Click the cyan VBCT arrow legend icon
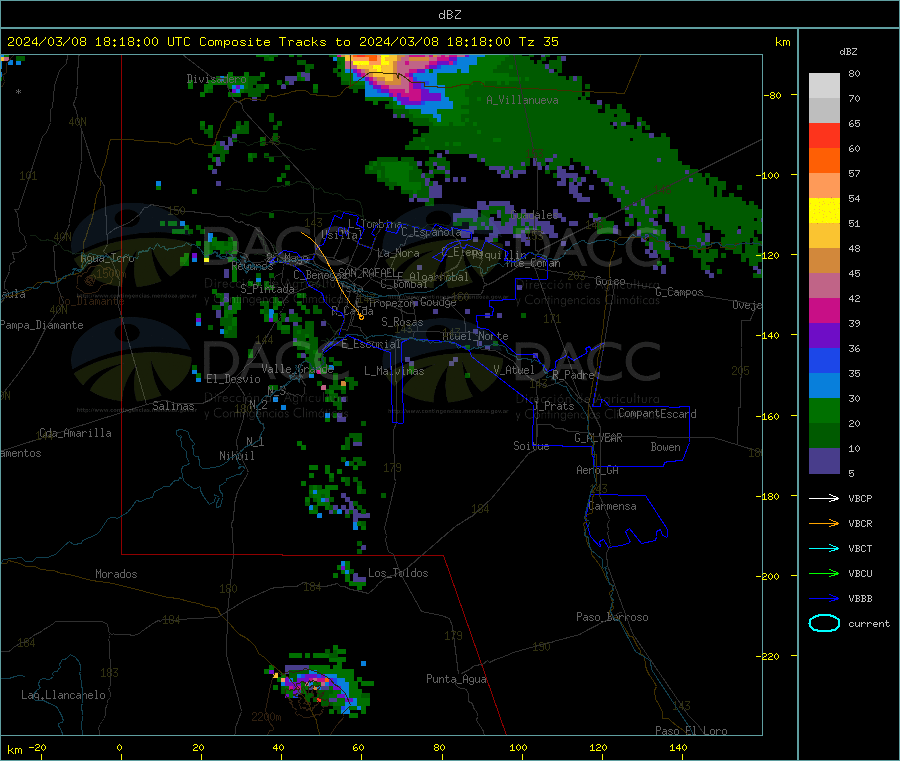The image size is (900, 761). point(824,548)
